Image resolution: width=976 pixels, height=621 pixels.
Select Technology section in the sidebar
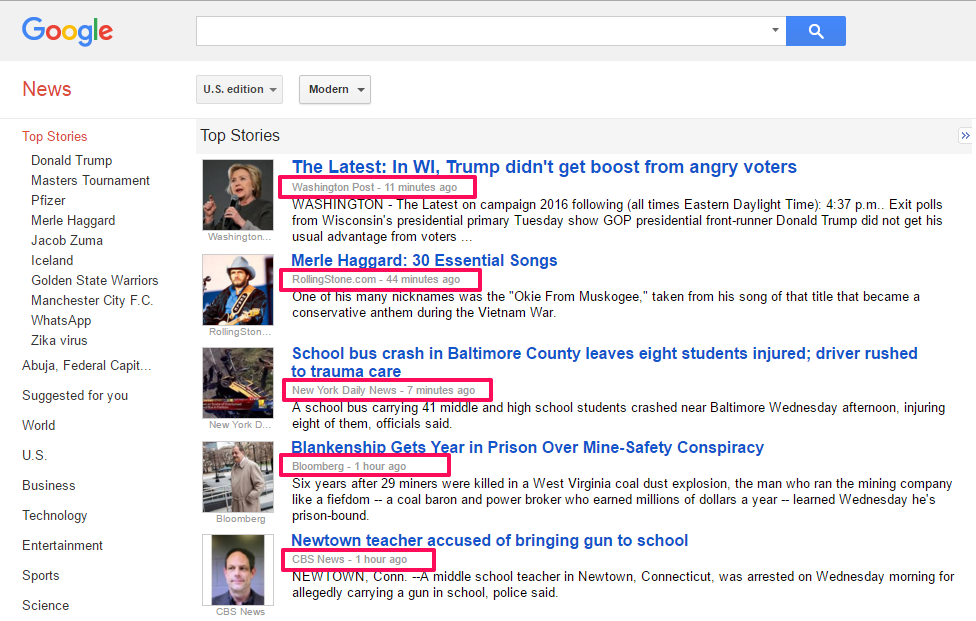[55, 515]
